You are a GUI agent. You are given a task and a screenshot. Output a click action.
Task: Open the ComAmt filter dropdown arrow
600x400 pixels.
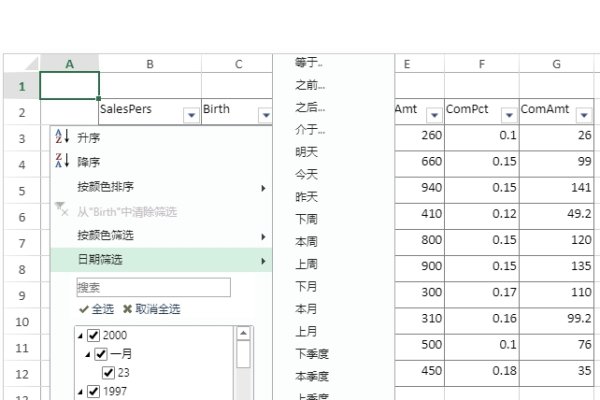click(x=584, y=115)
